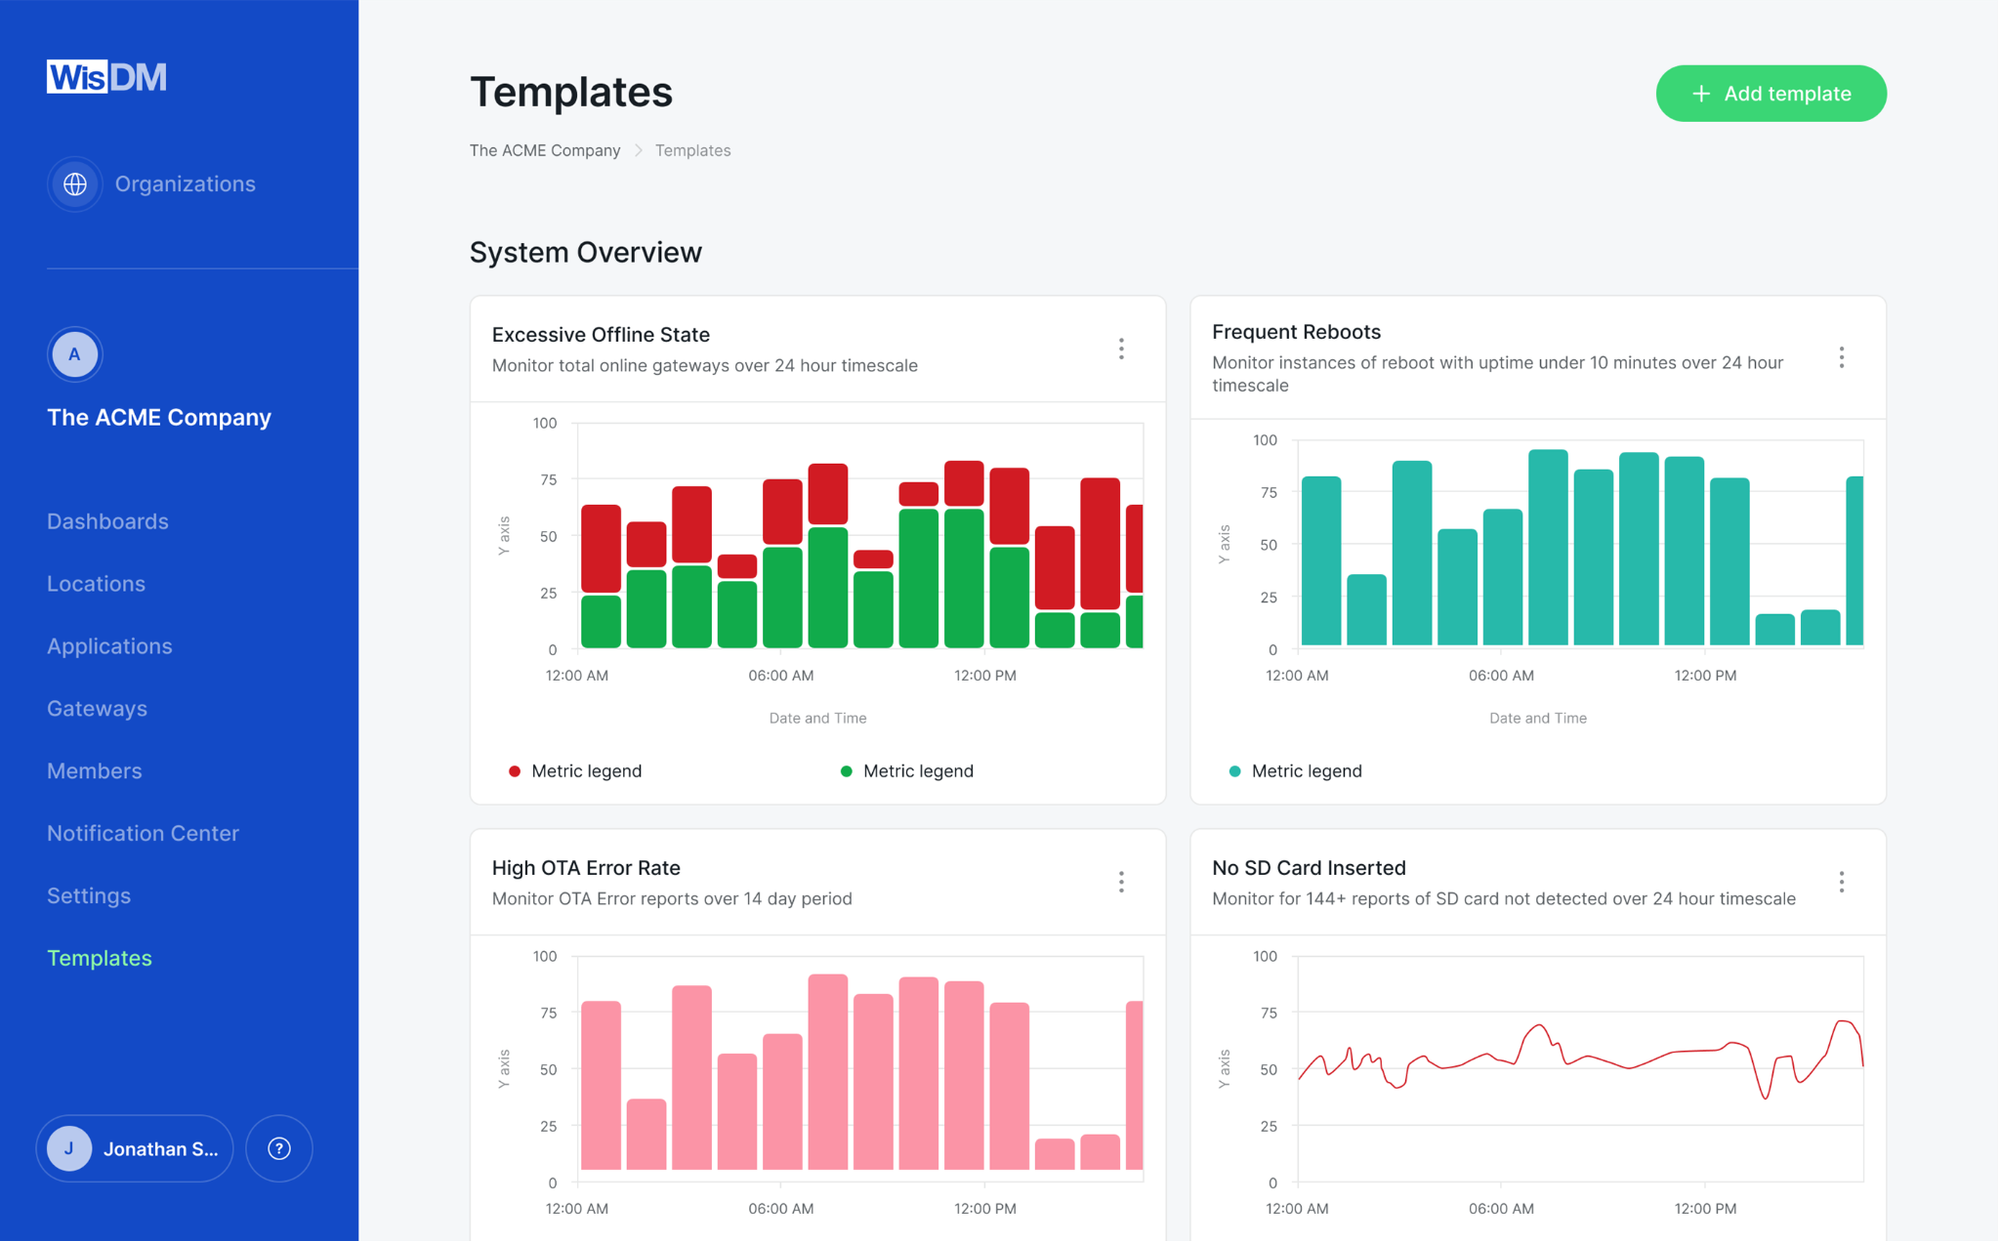Click the System Overview heading
This screenshot has width=2000, height=1241.
(x=586, y=252)
